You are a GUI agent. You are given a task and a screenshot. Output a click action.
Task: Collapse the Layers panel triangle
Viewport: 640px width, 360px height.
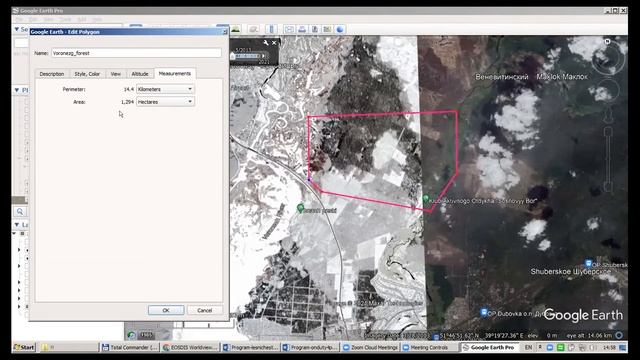click(x=17, y=224)
